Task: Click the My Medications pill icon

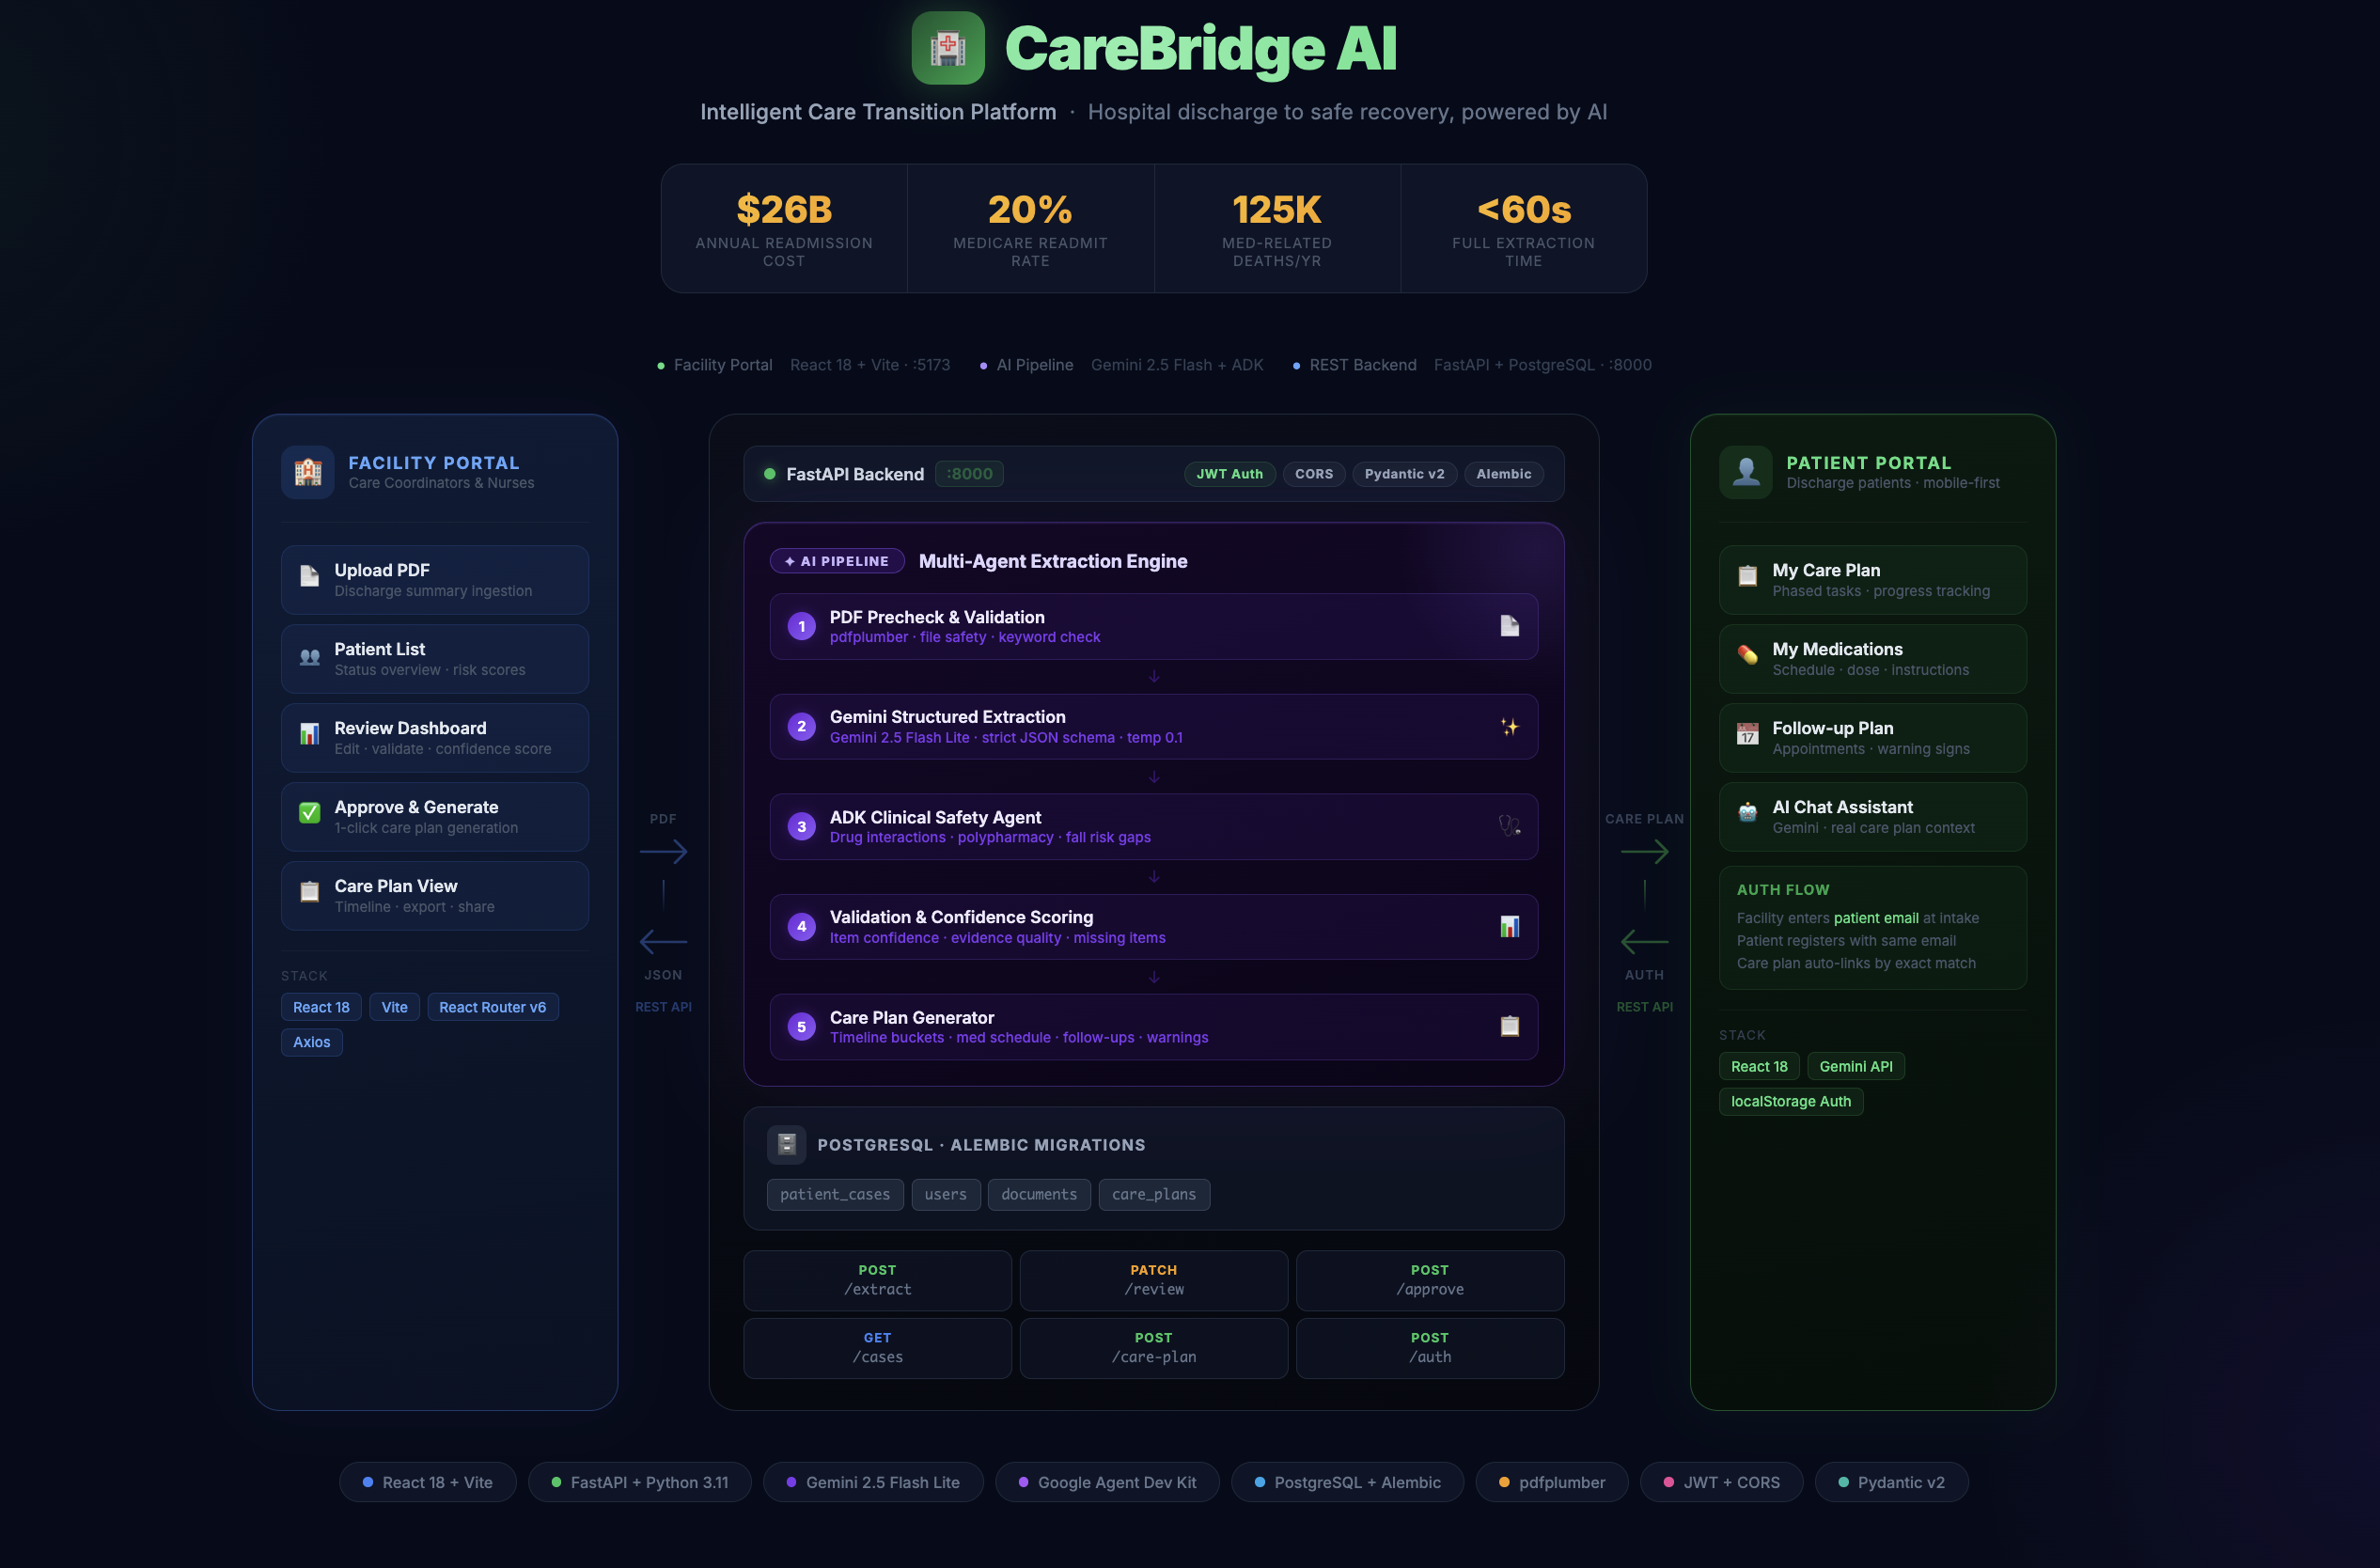Action: [1747, 655]
